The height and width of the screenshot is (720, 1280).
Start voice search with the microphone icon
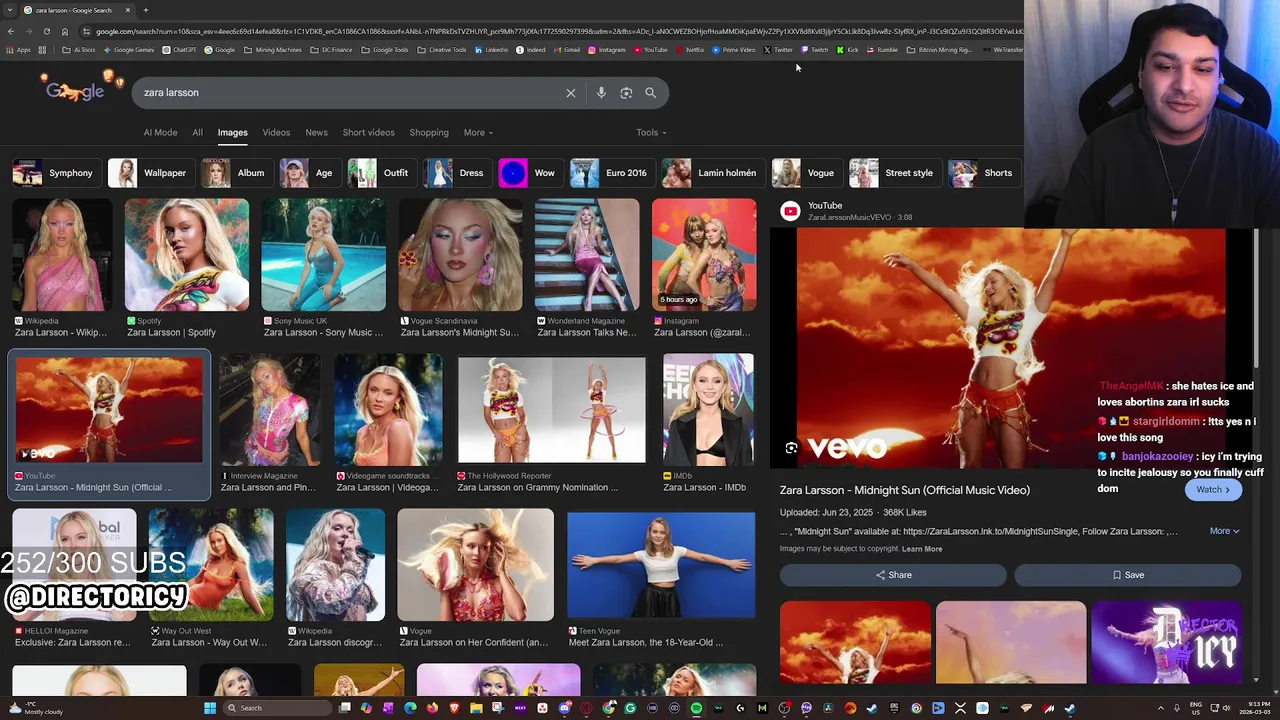(601, 93)
